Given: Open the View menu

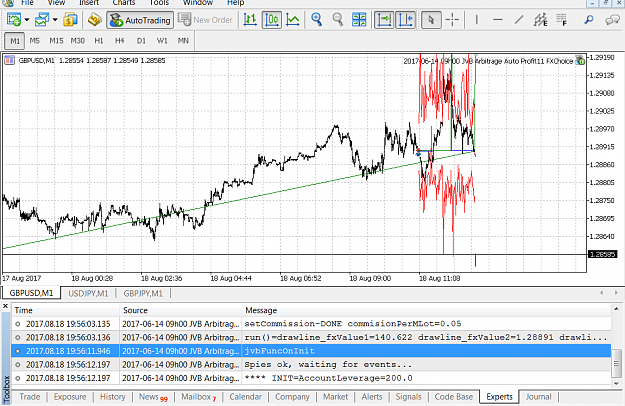Looking at the screenshot, I should pyautogui.click(x=56, y=3).
